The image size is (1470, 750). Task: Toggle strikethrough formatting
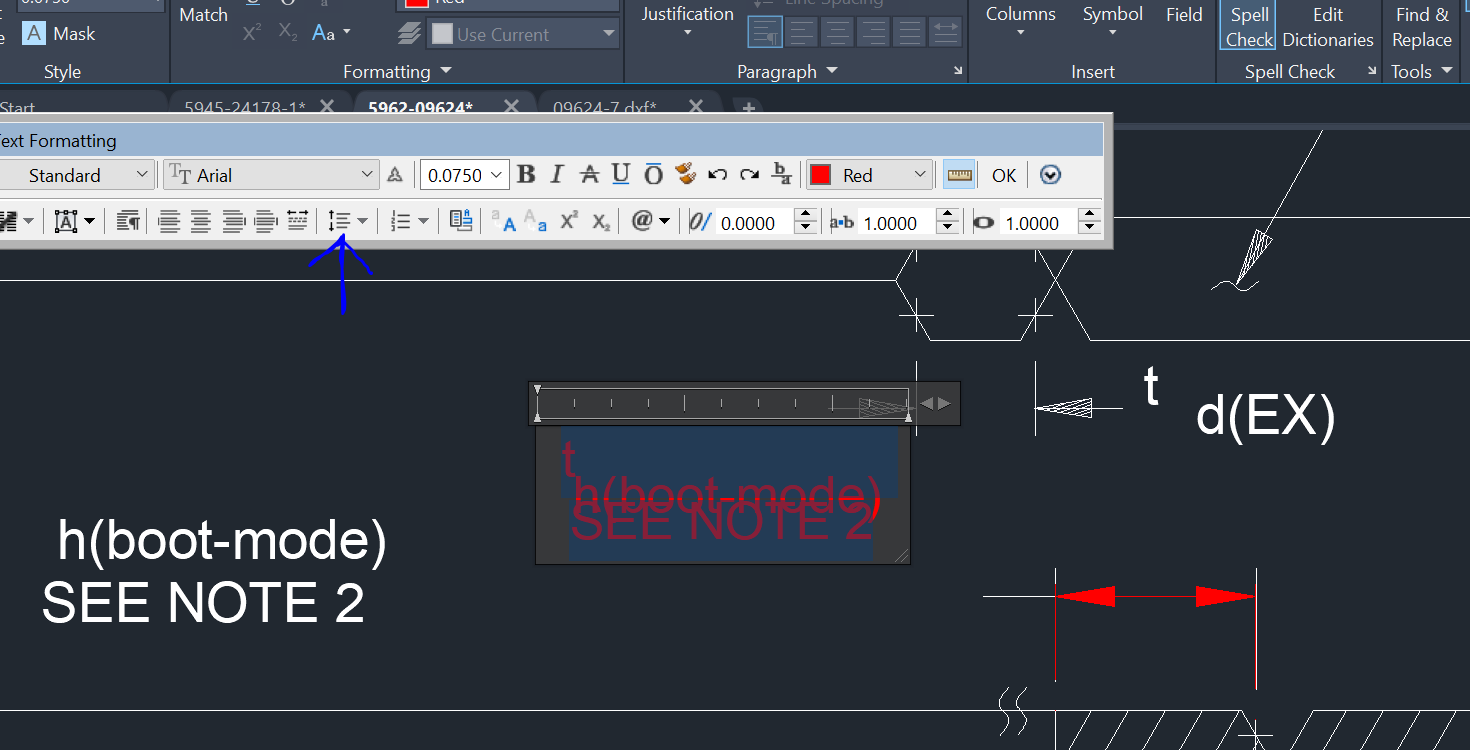pyautogui.click(x=589, y=174)
